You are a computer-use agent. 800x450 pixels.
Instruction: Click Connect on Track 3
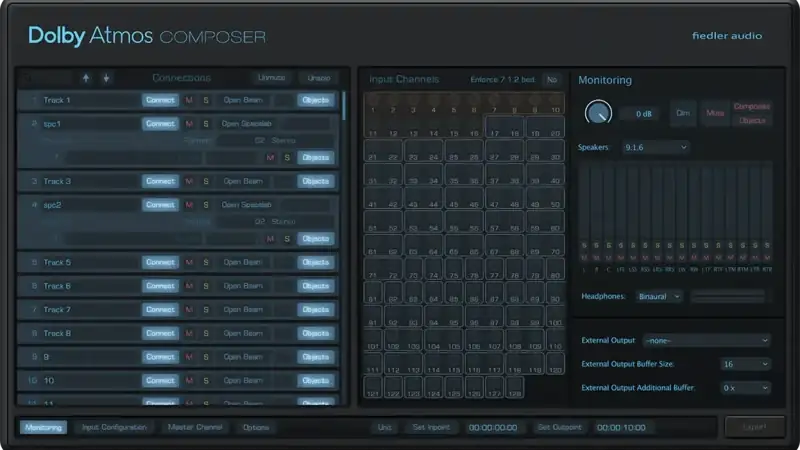pos(160,181)
